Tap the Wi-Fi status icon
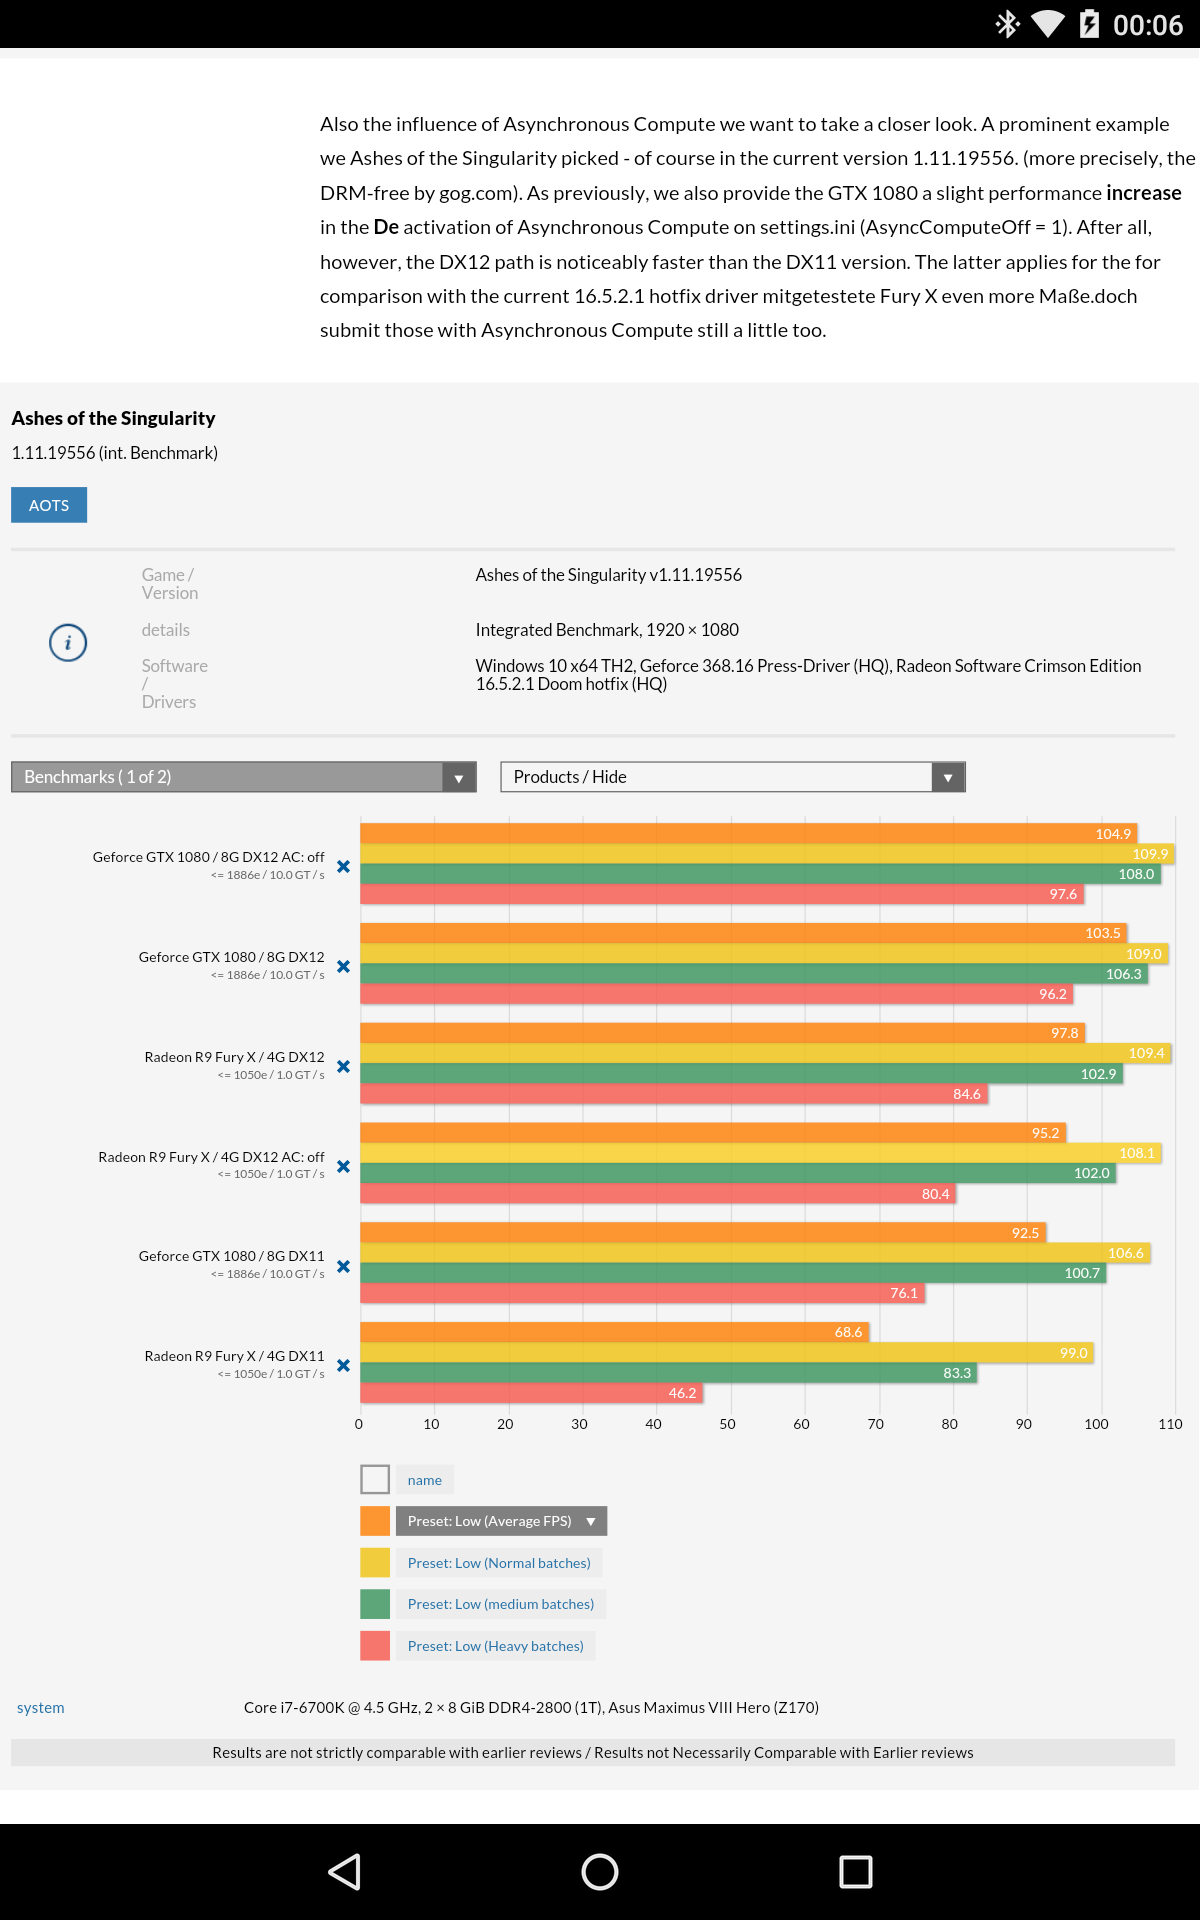 tap(1048, 24)
